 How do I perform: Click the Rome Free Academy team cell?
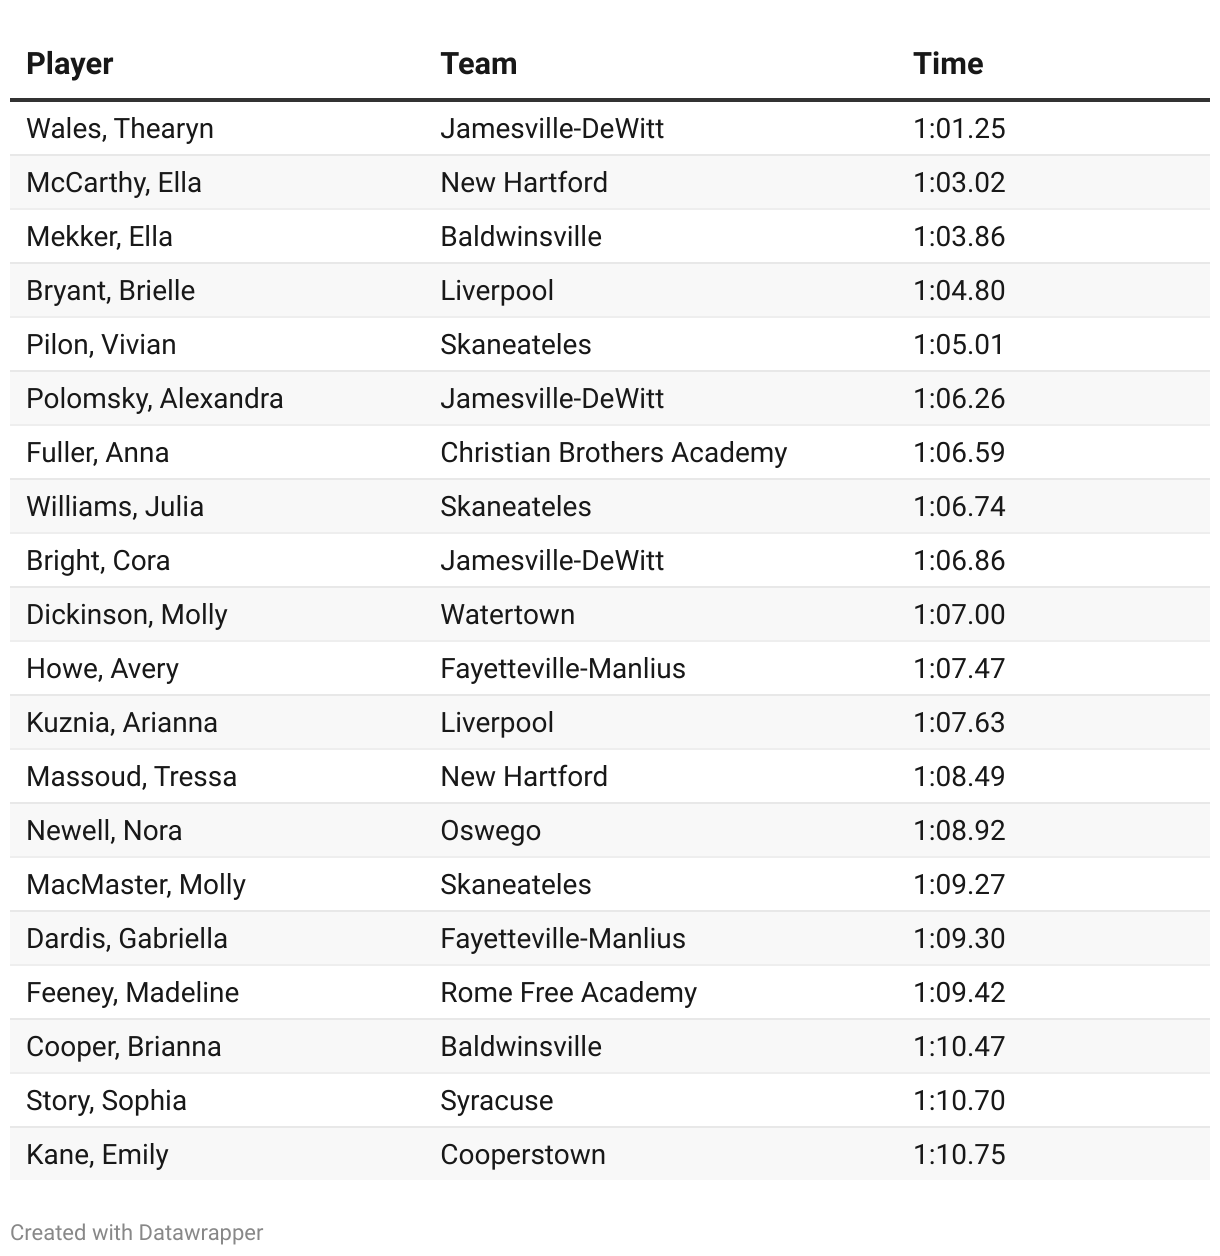(x=568, y=993)
